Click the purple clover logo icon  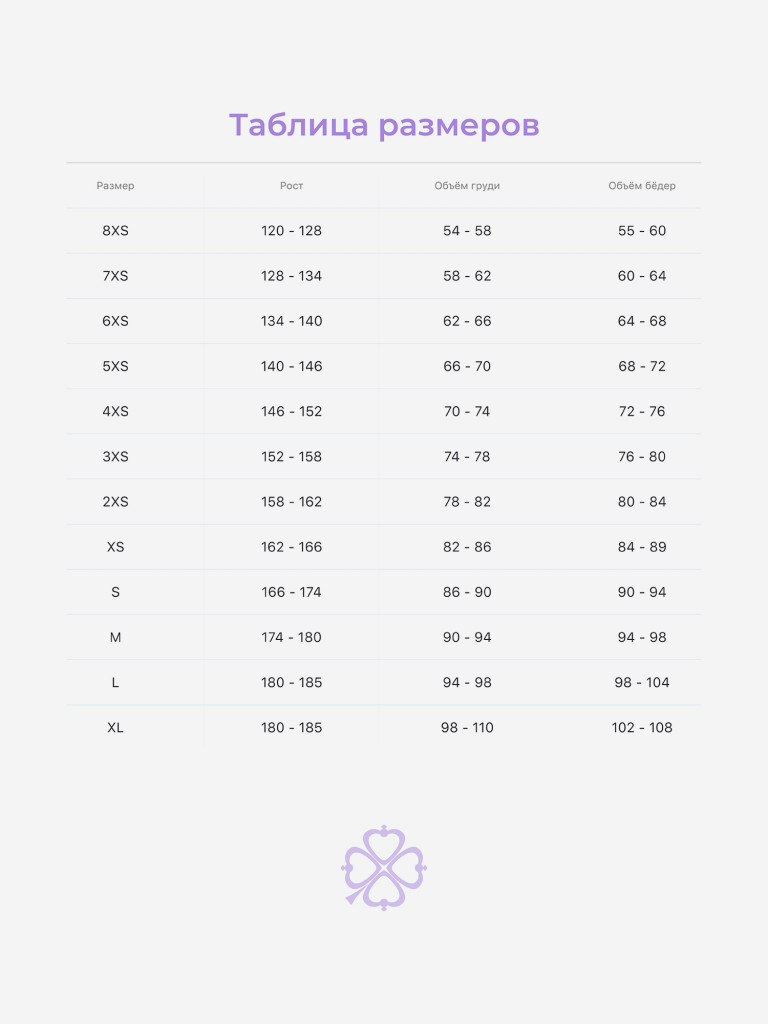384,867
